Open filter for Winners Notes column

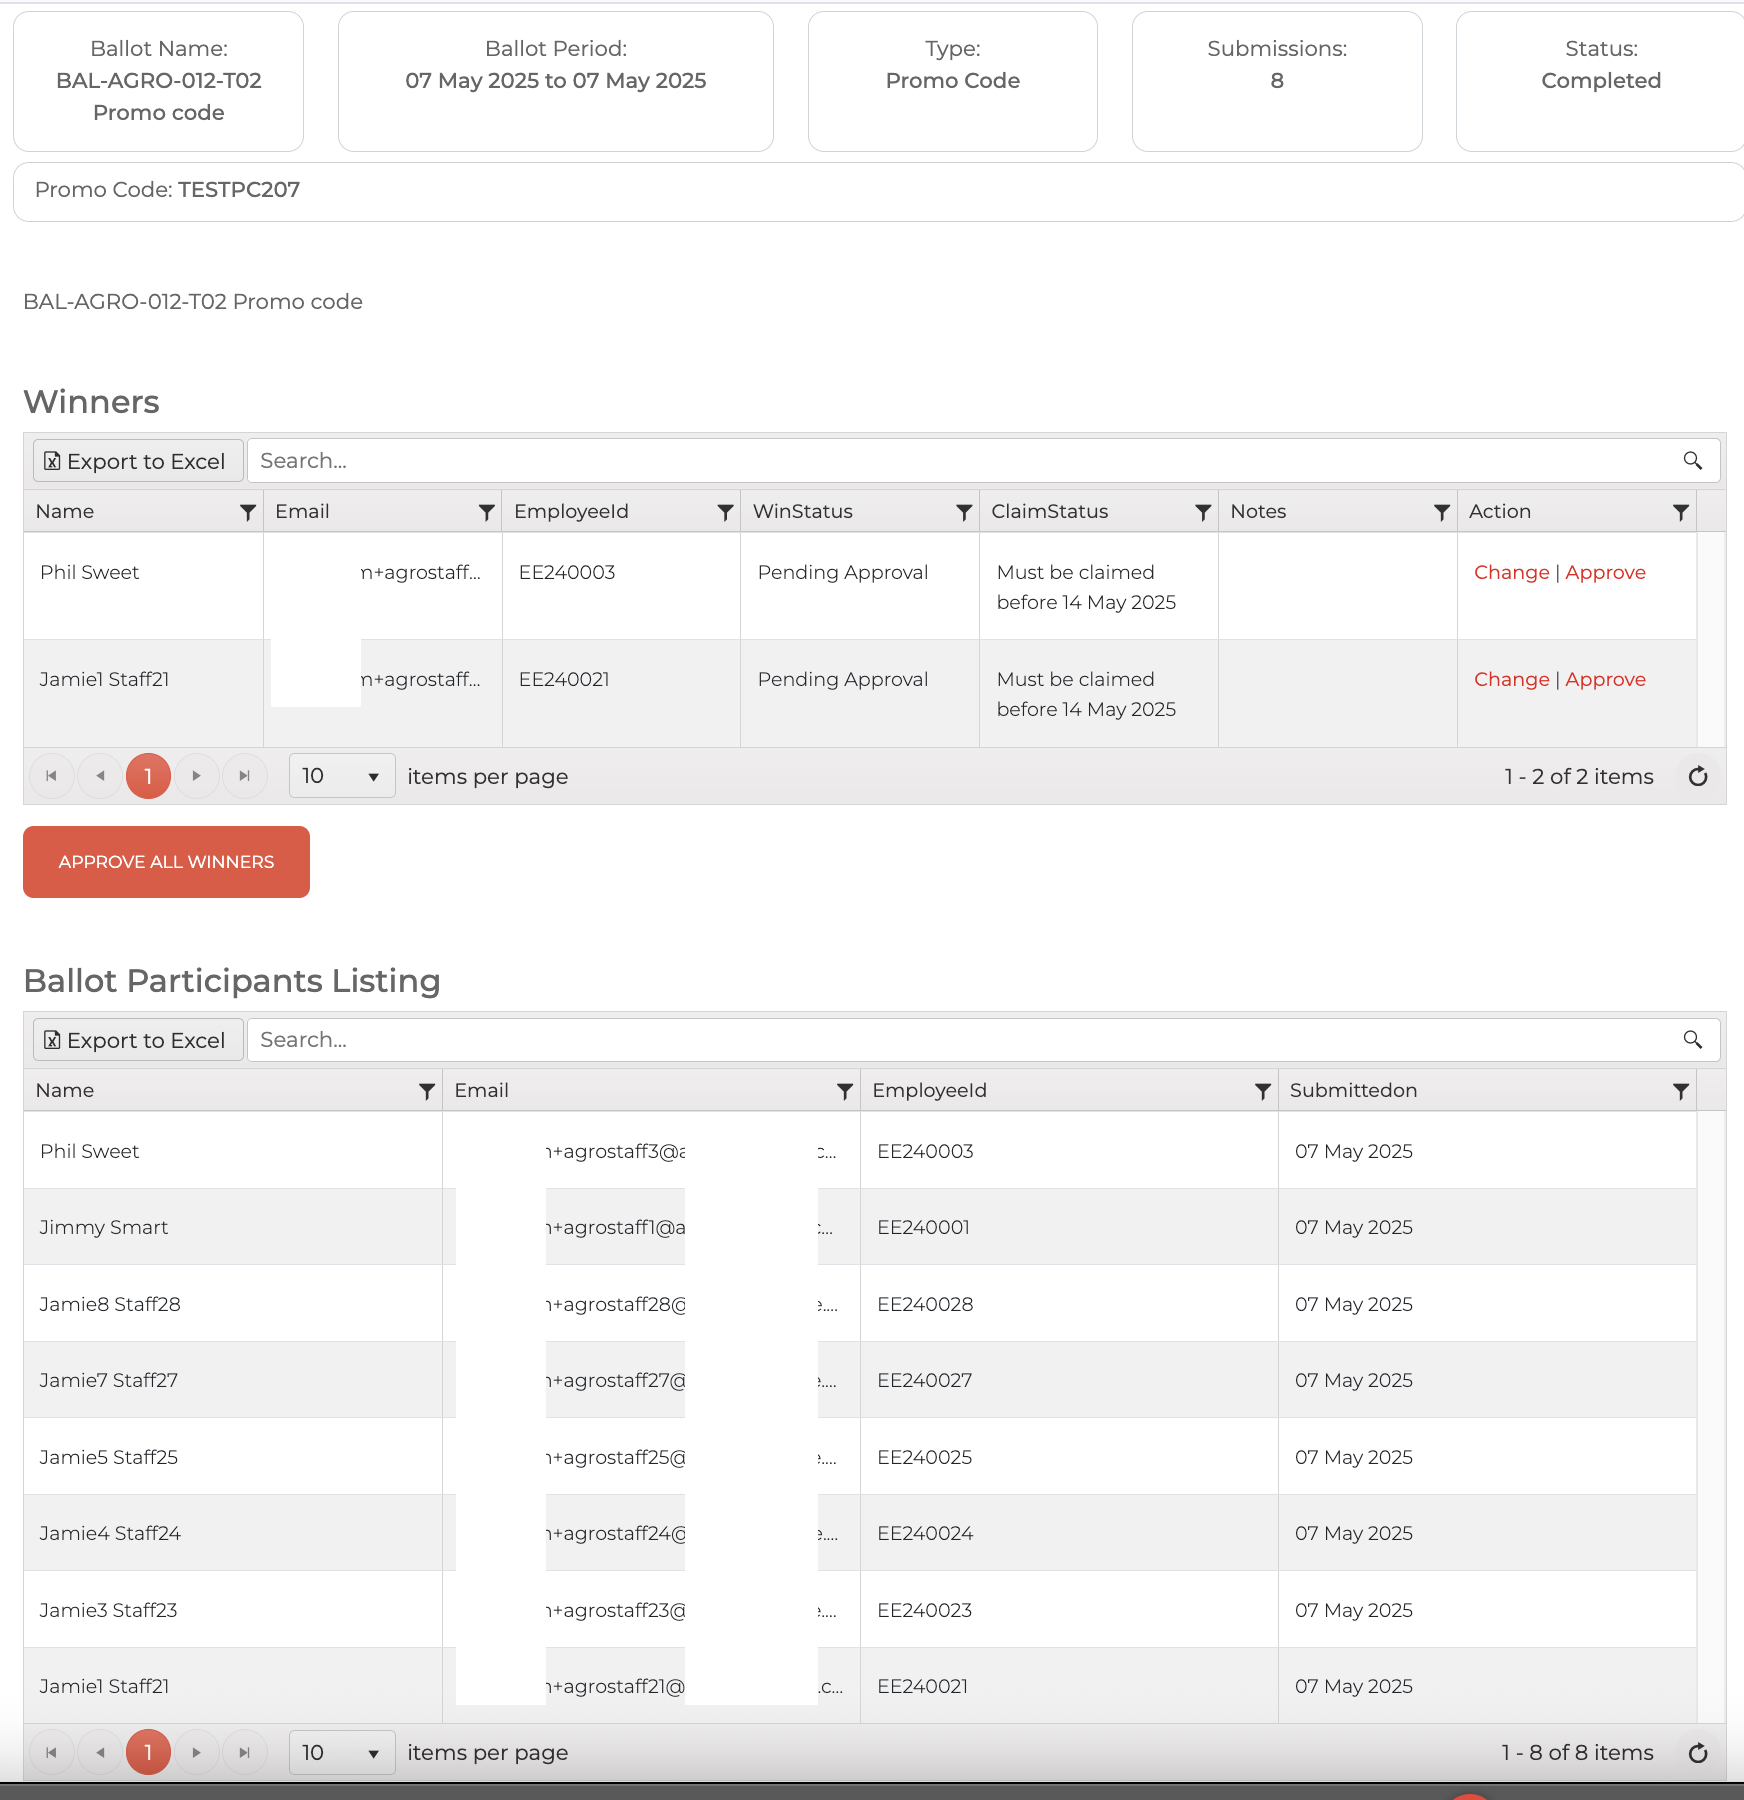click(x=1441, y=512)
